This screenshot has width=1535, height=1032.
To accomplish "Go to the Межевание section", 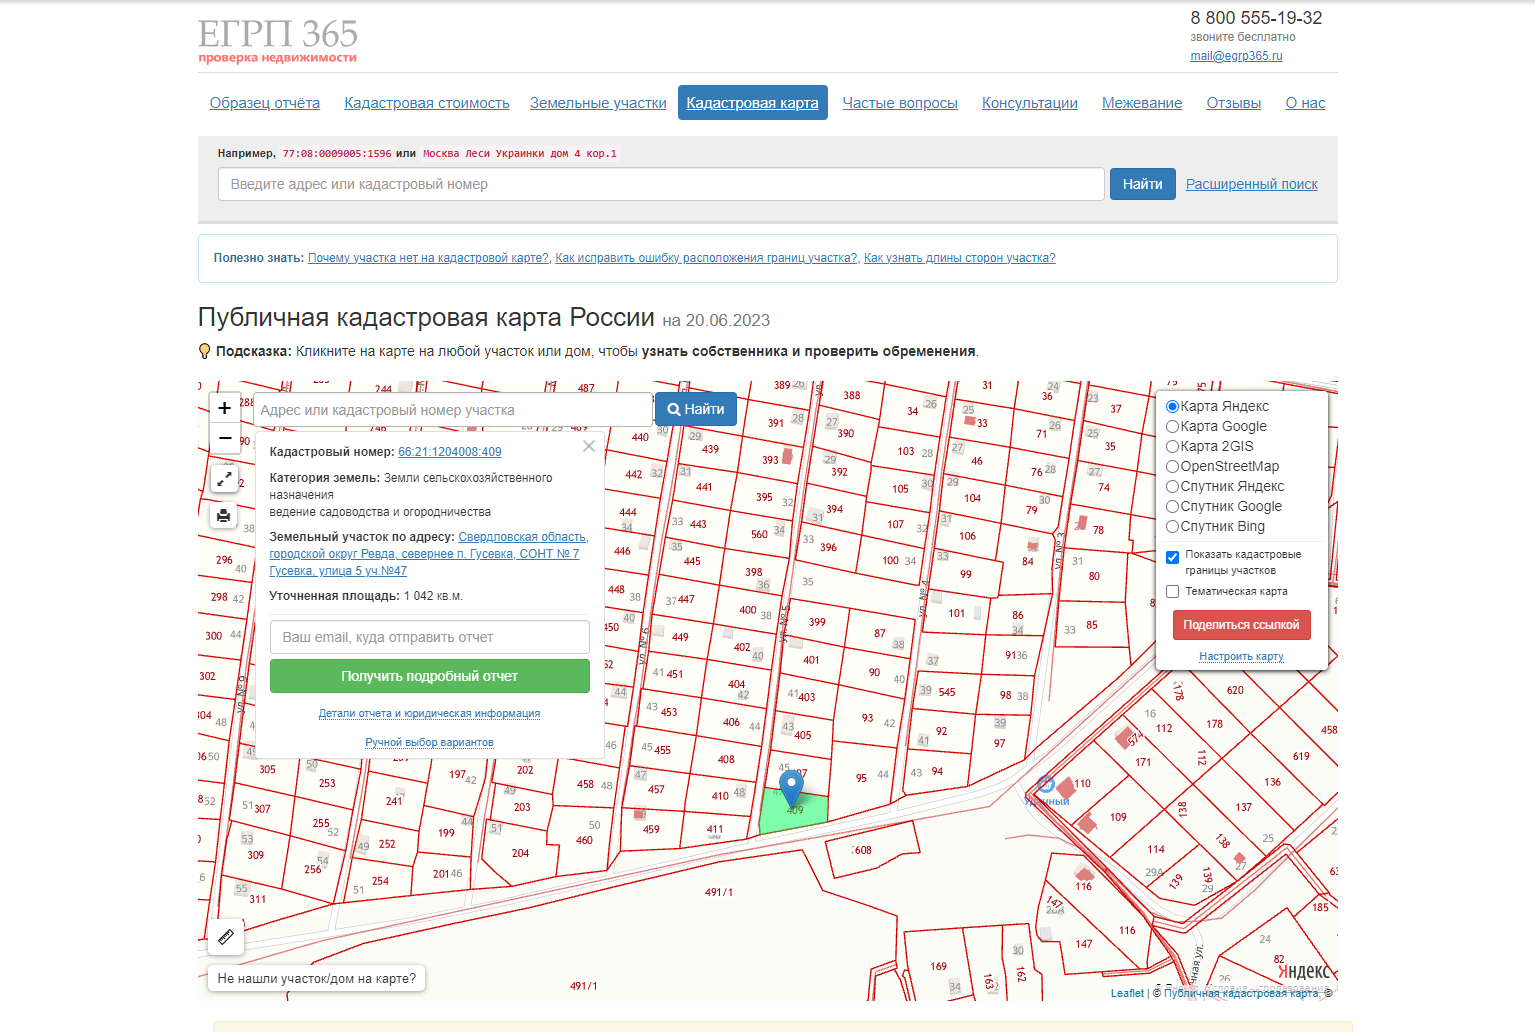I will tap(1142, 103).
